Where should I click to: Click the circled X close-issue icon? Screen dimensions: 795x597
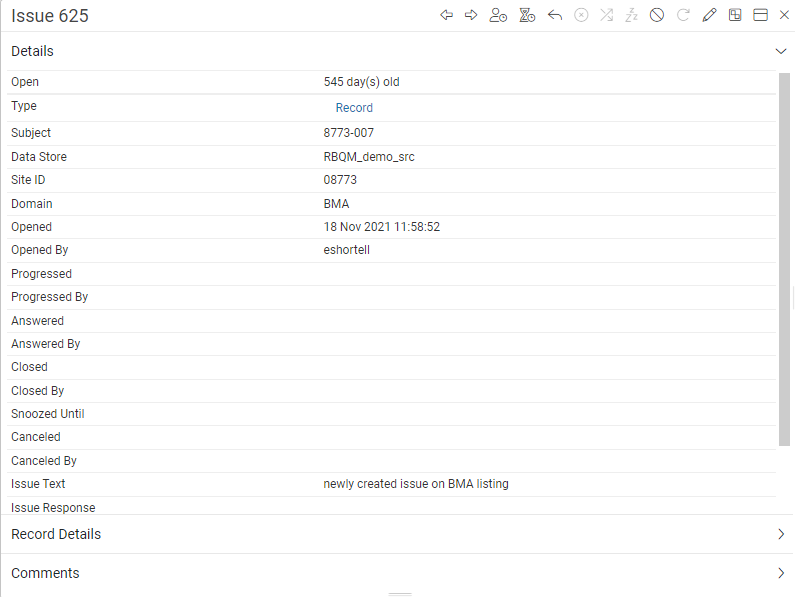581,15
